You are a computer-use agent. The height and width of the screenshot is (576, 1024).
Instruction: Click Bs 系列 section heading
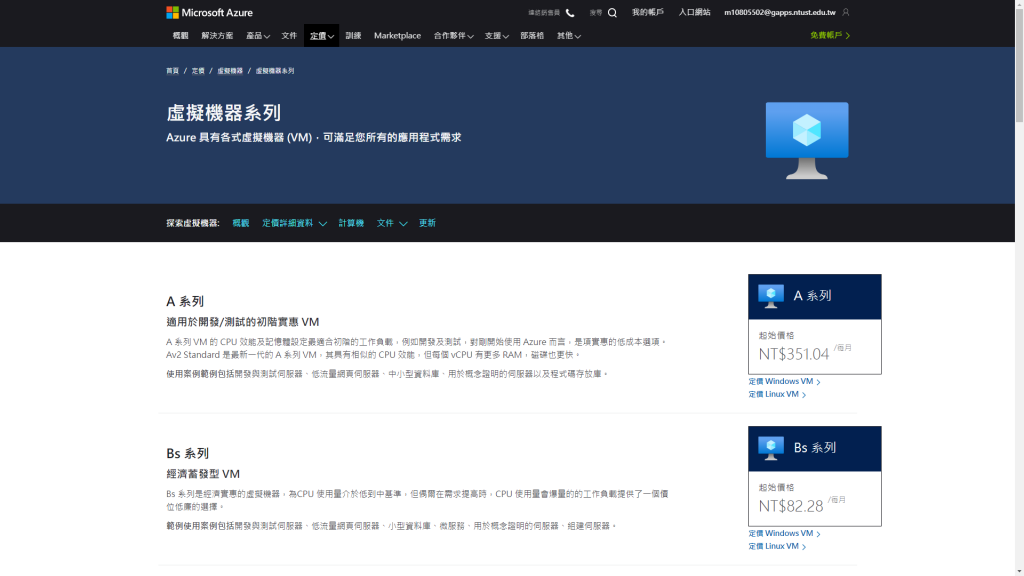click(x=187, y=454)
